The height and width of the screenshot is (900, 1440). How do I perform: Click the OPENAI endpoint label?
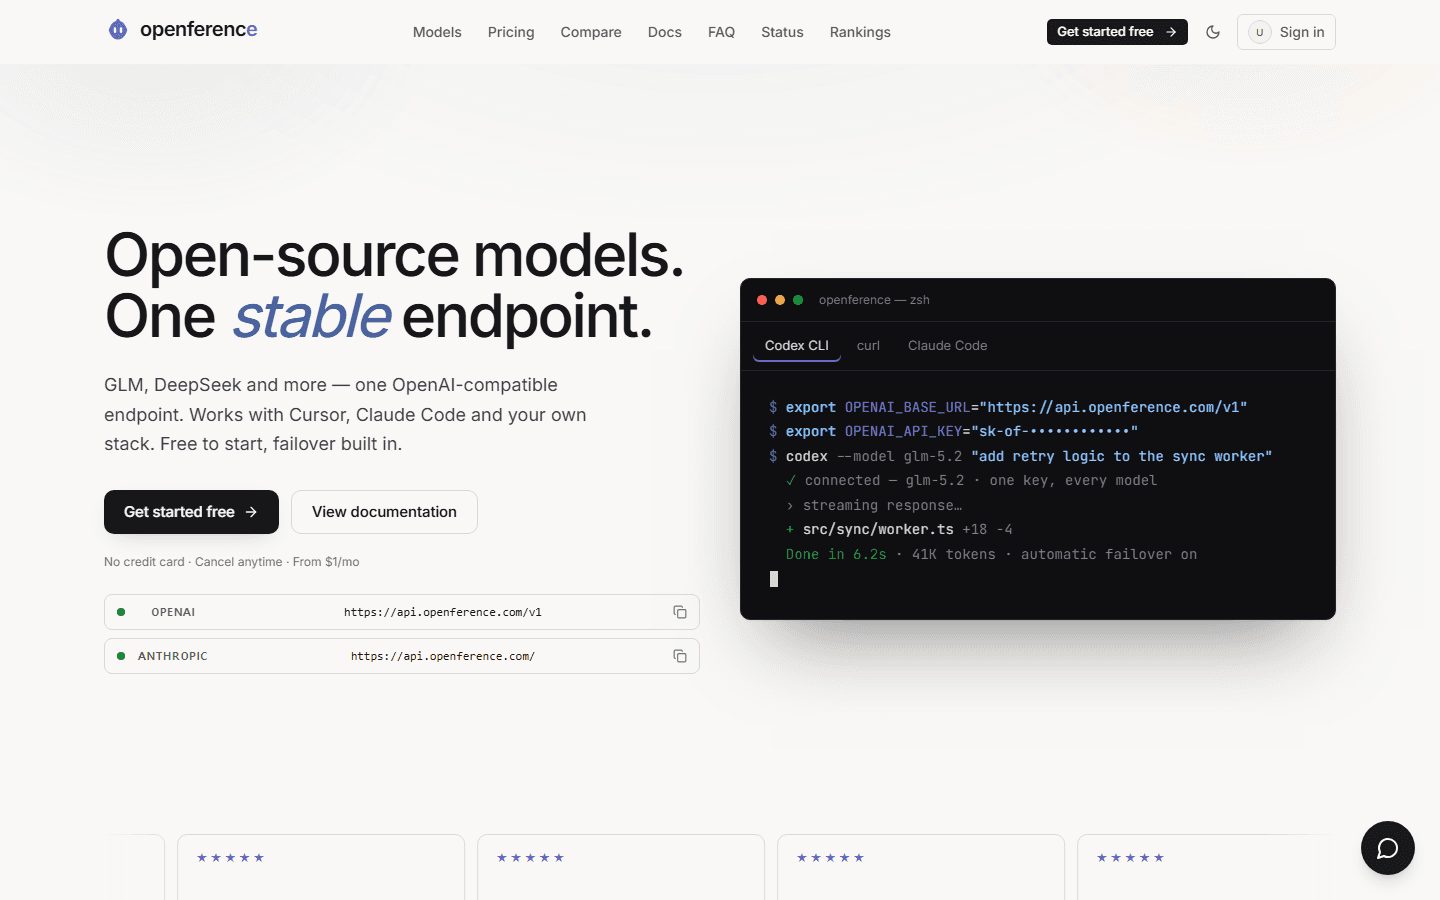point(173,612)
